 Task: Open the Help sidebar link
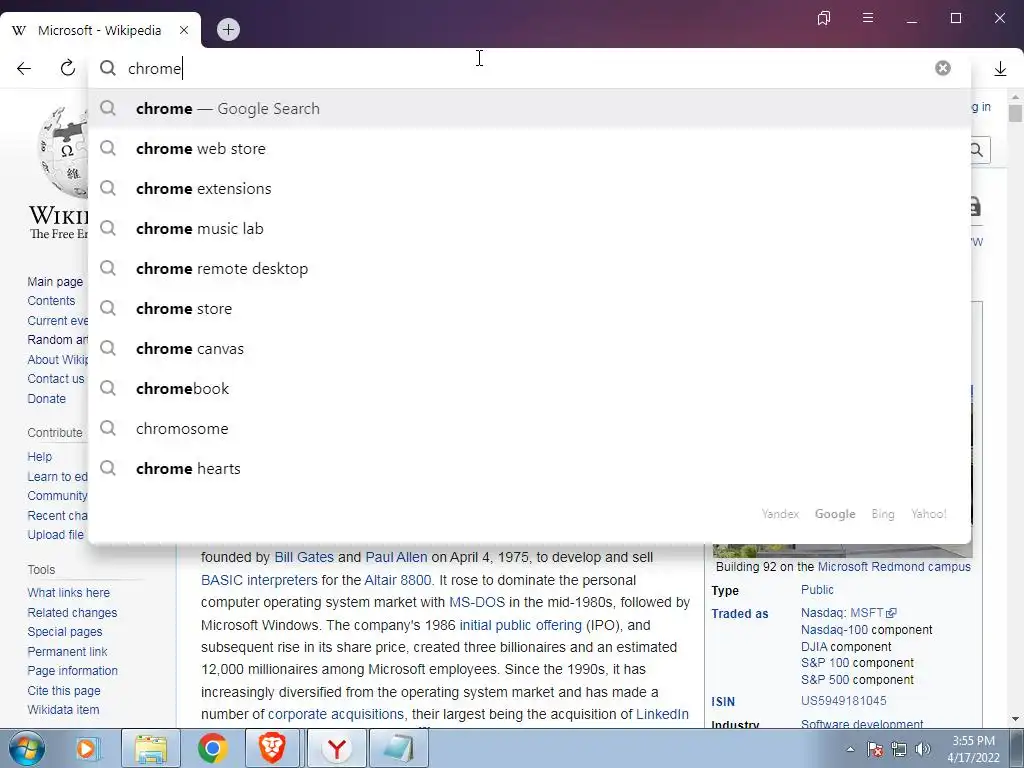pos(39,456)
